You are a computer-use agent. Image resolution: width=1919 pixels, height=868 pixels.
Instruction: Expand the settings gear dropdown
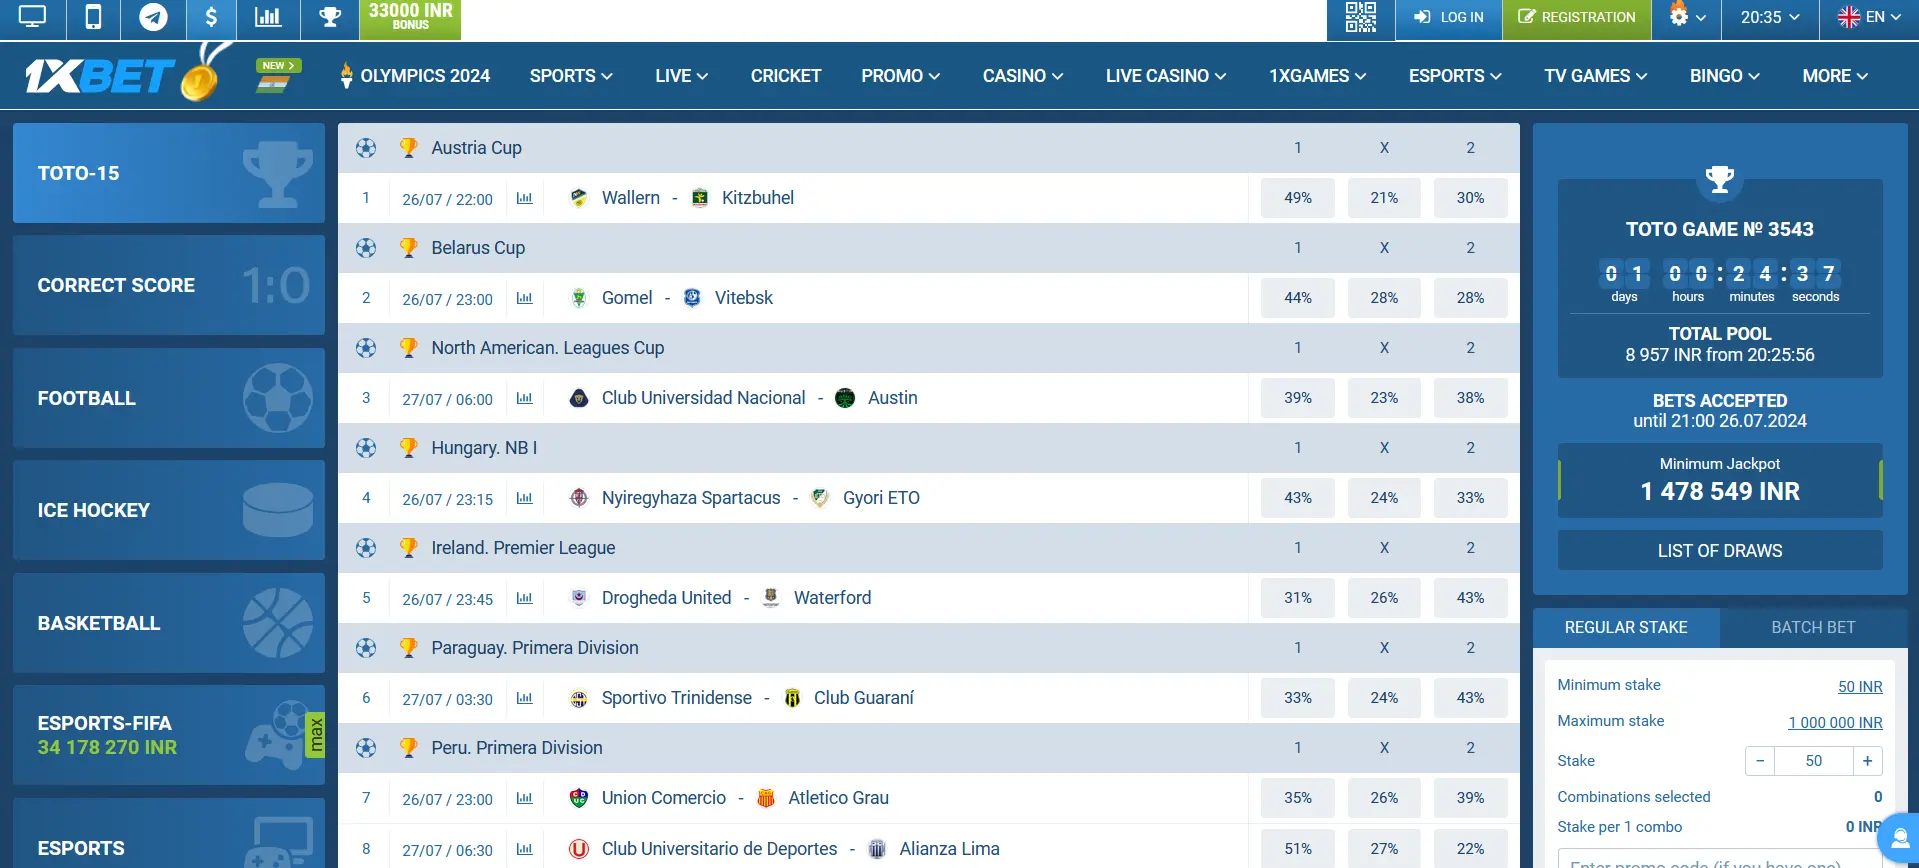point(1686,17)
